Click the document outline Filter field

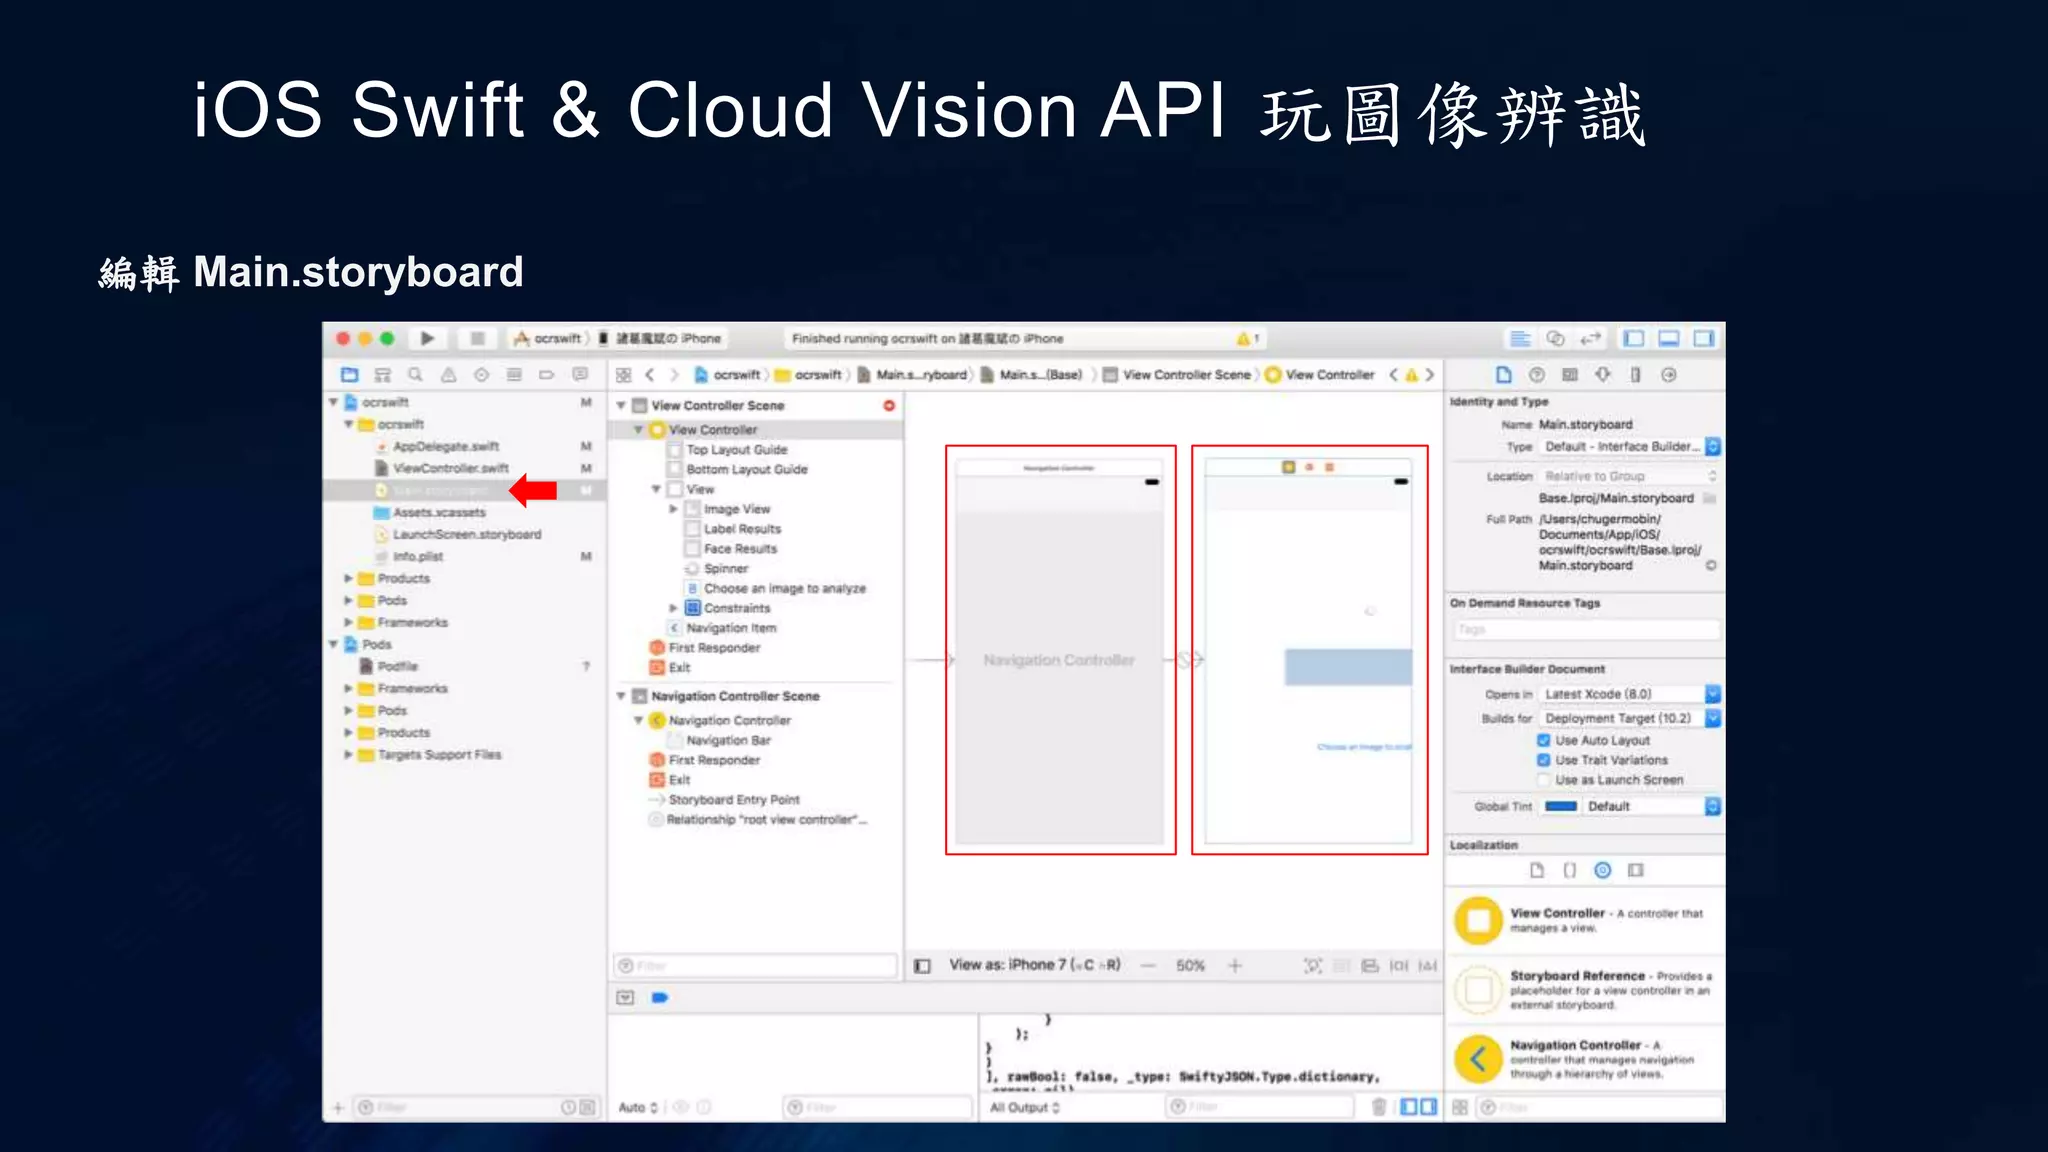point(755,966)
